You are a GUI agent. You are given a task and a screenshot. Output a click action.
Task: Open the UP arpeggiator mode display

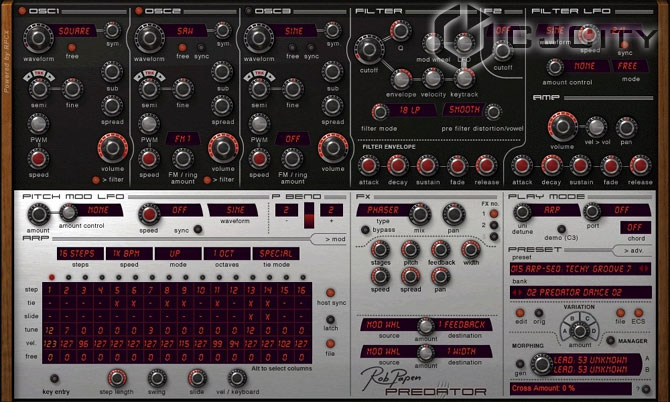pyautogui.click(x=178, y=253)
